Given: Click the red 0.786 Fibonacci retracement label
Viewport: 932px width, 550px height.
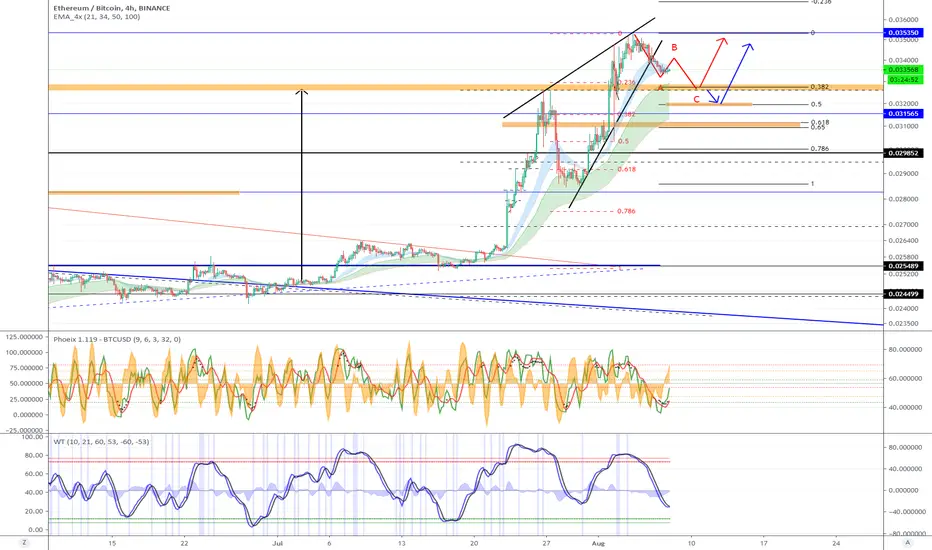Looking at the screenshot, I should 626,211.
